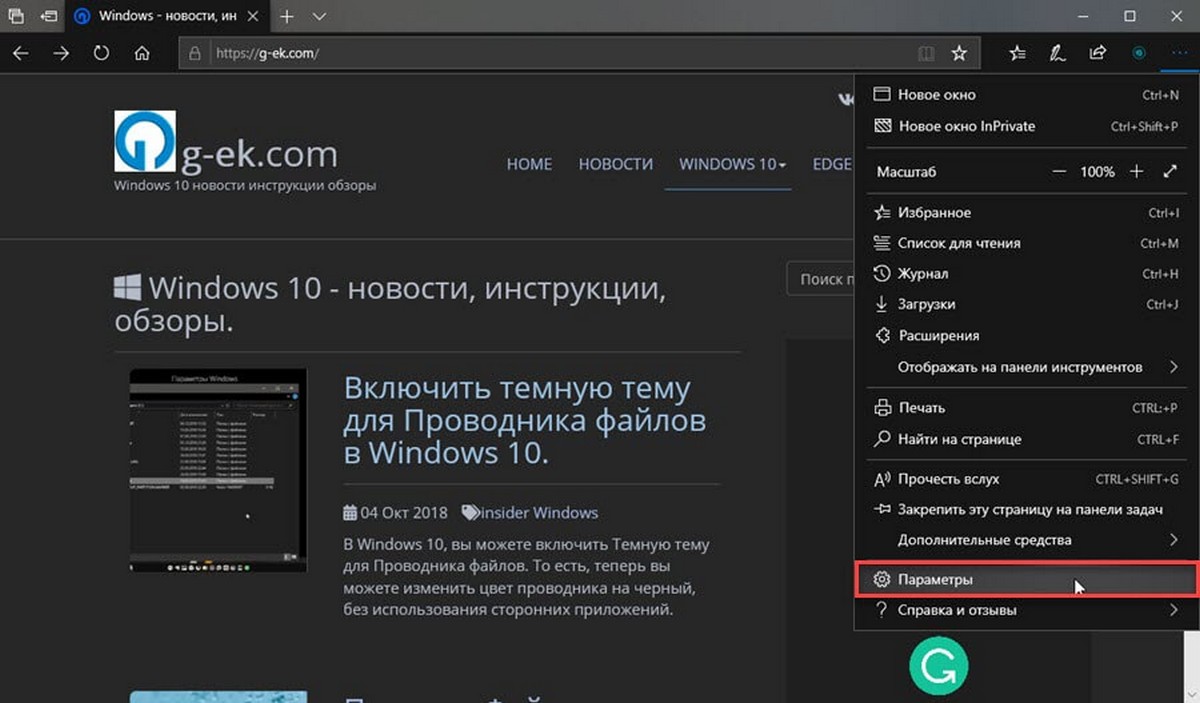Open Расширения extensions entry
This screenshot has height=703, width=1200.
pyautogui.click(x=1026, y=336)
